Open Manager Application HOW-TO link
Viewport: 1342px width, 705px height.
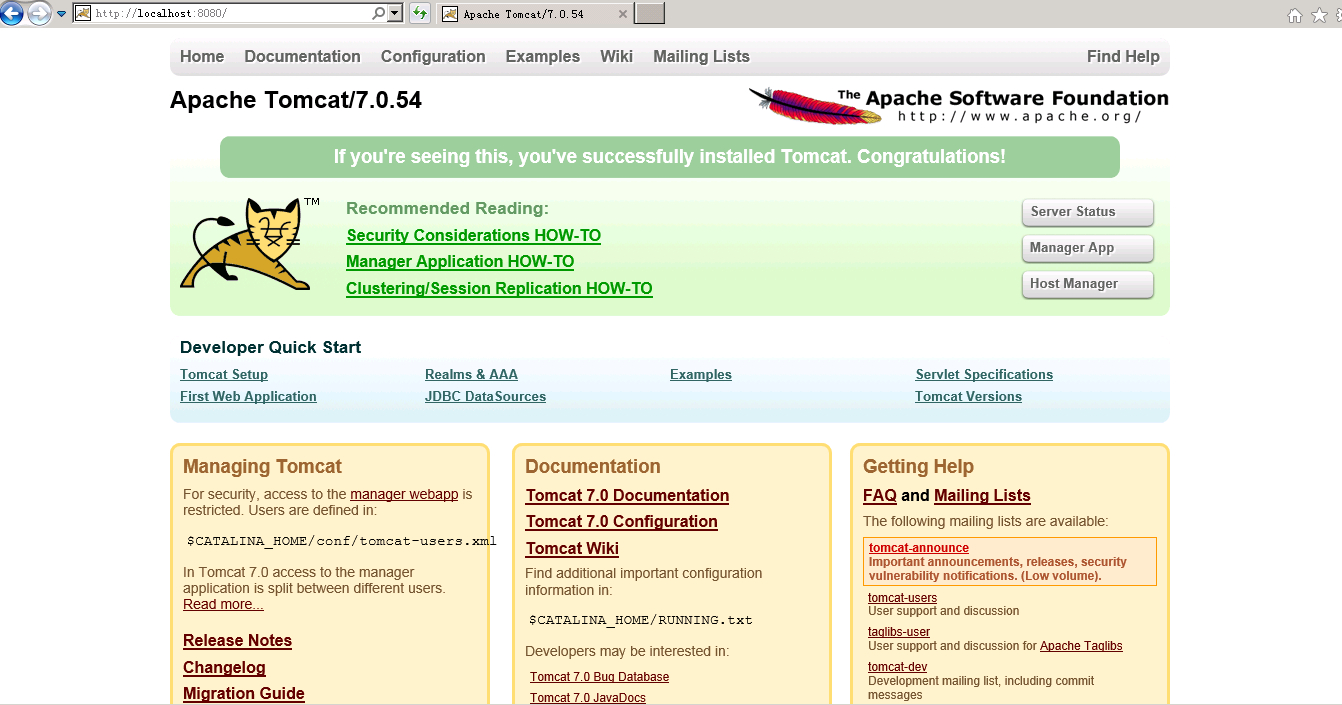point(460,262)
